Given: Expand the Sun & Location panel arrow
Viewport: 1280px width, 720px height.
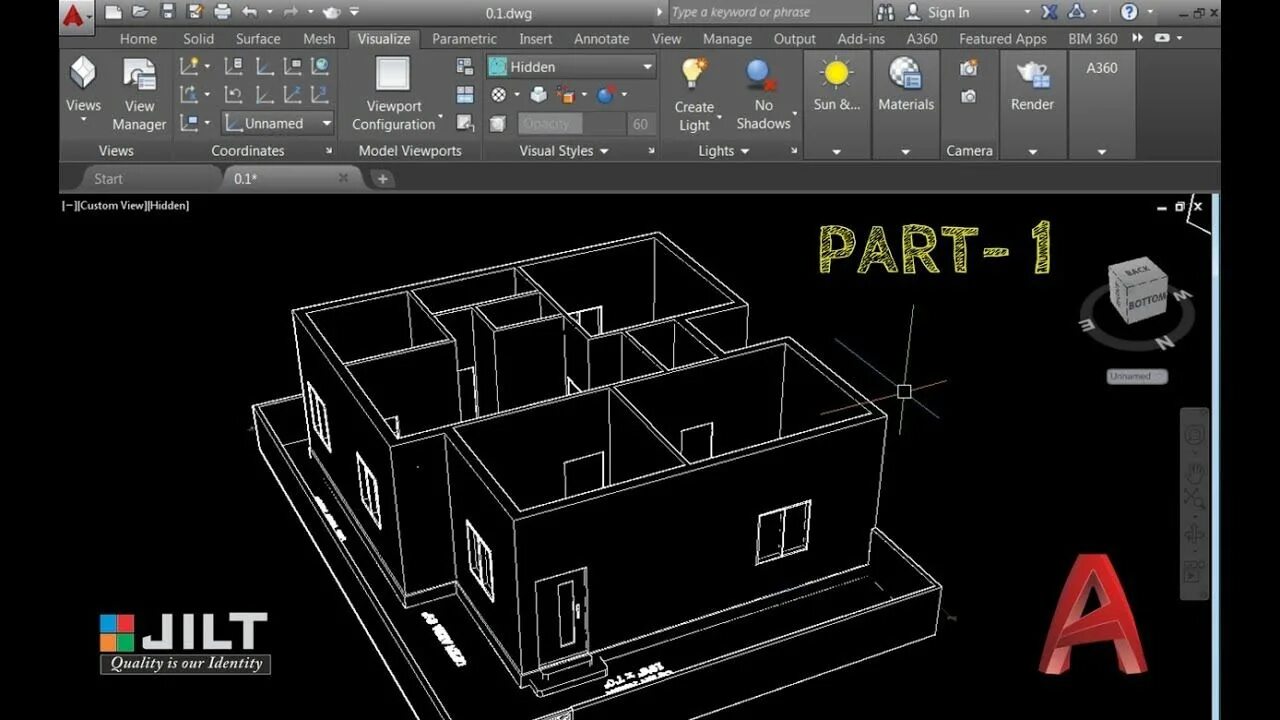Looking at the screenshot, I should coord(836,152).
